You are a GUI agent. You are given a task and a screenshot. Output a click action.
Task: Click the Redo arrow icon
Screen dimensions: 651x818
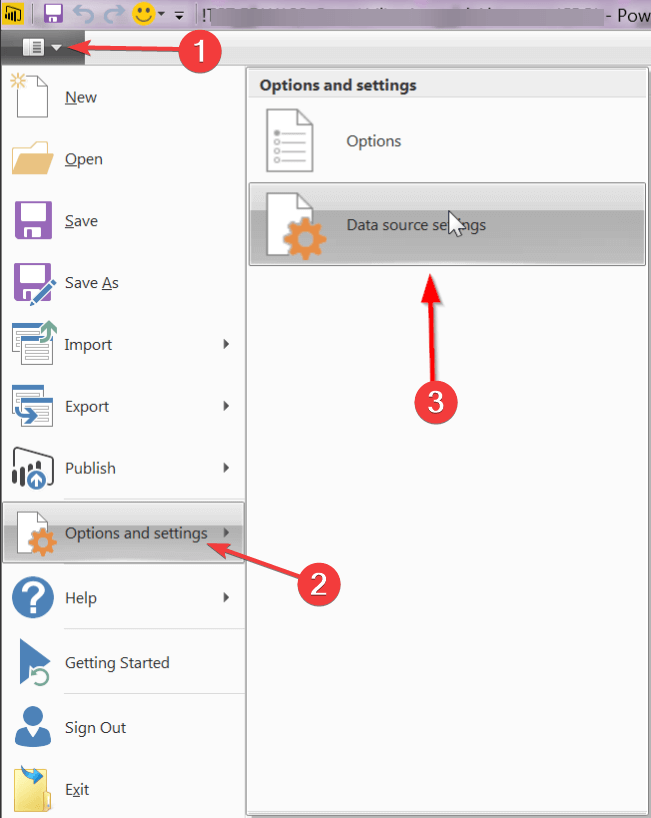114,14
